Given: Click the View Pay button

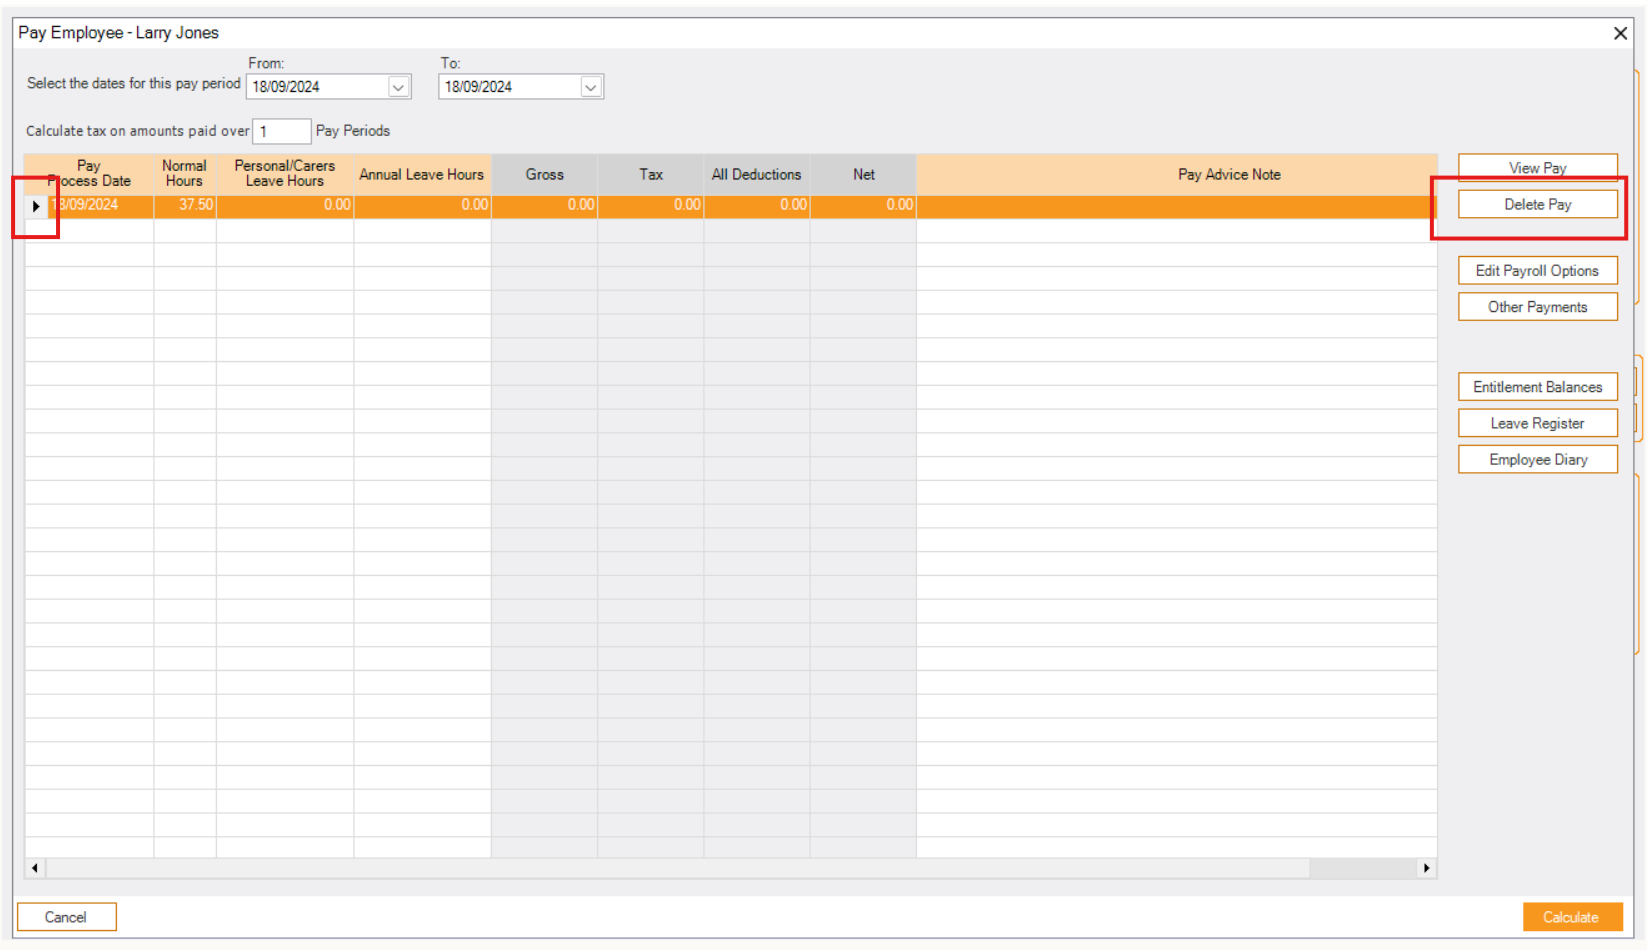Looking at the screenshot, I should [x=1537, y=167].
